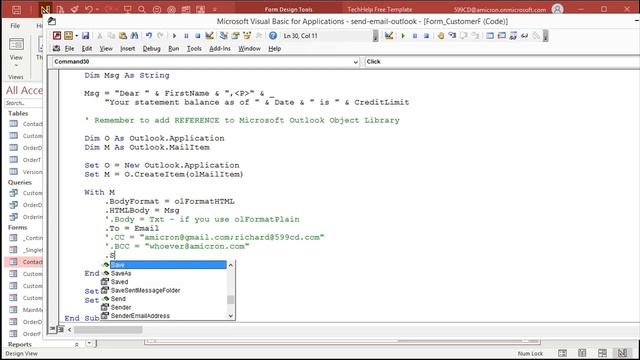Click the Find binoculars icon
This screenshot has width=640, height=360.
134,36
